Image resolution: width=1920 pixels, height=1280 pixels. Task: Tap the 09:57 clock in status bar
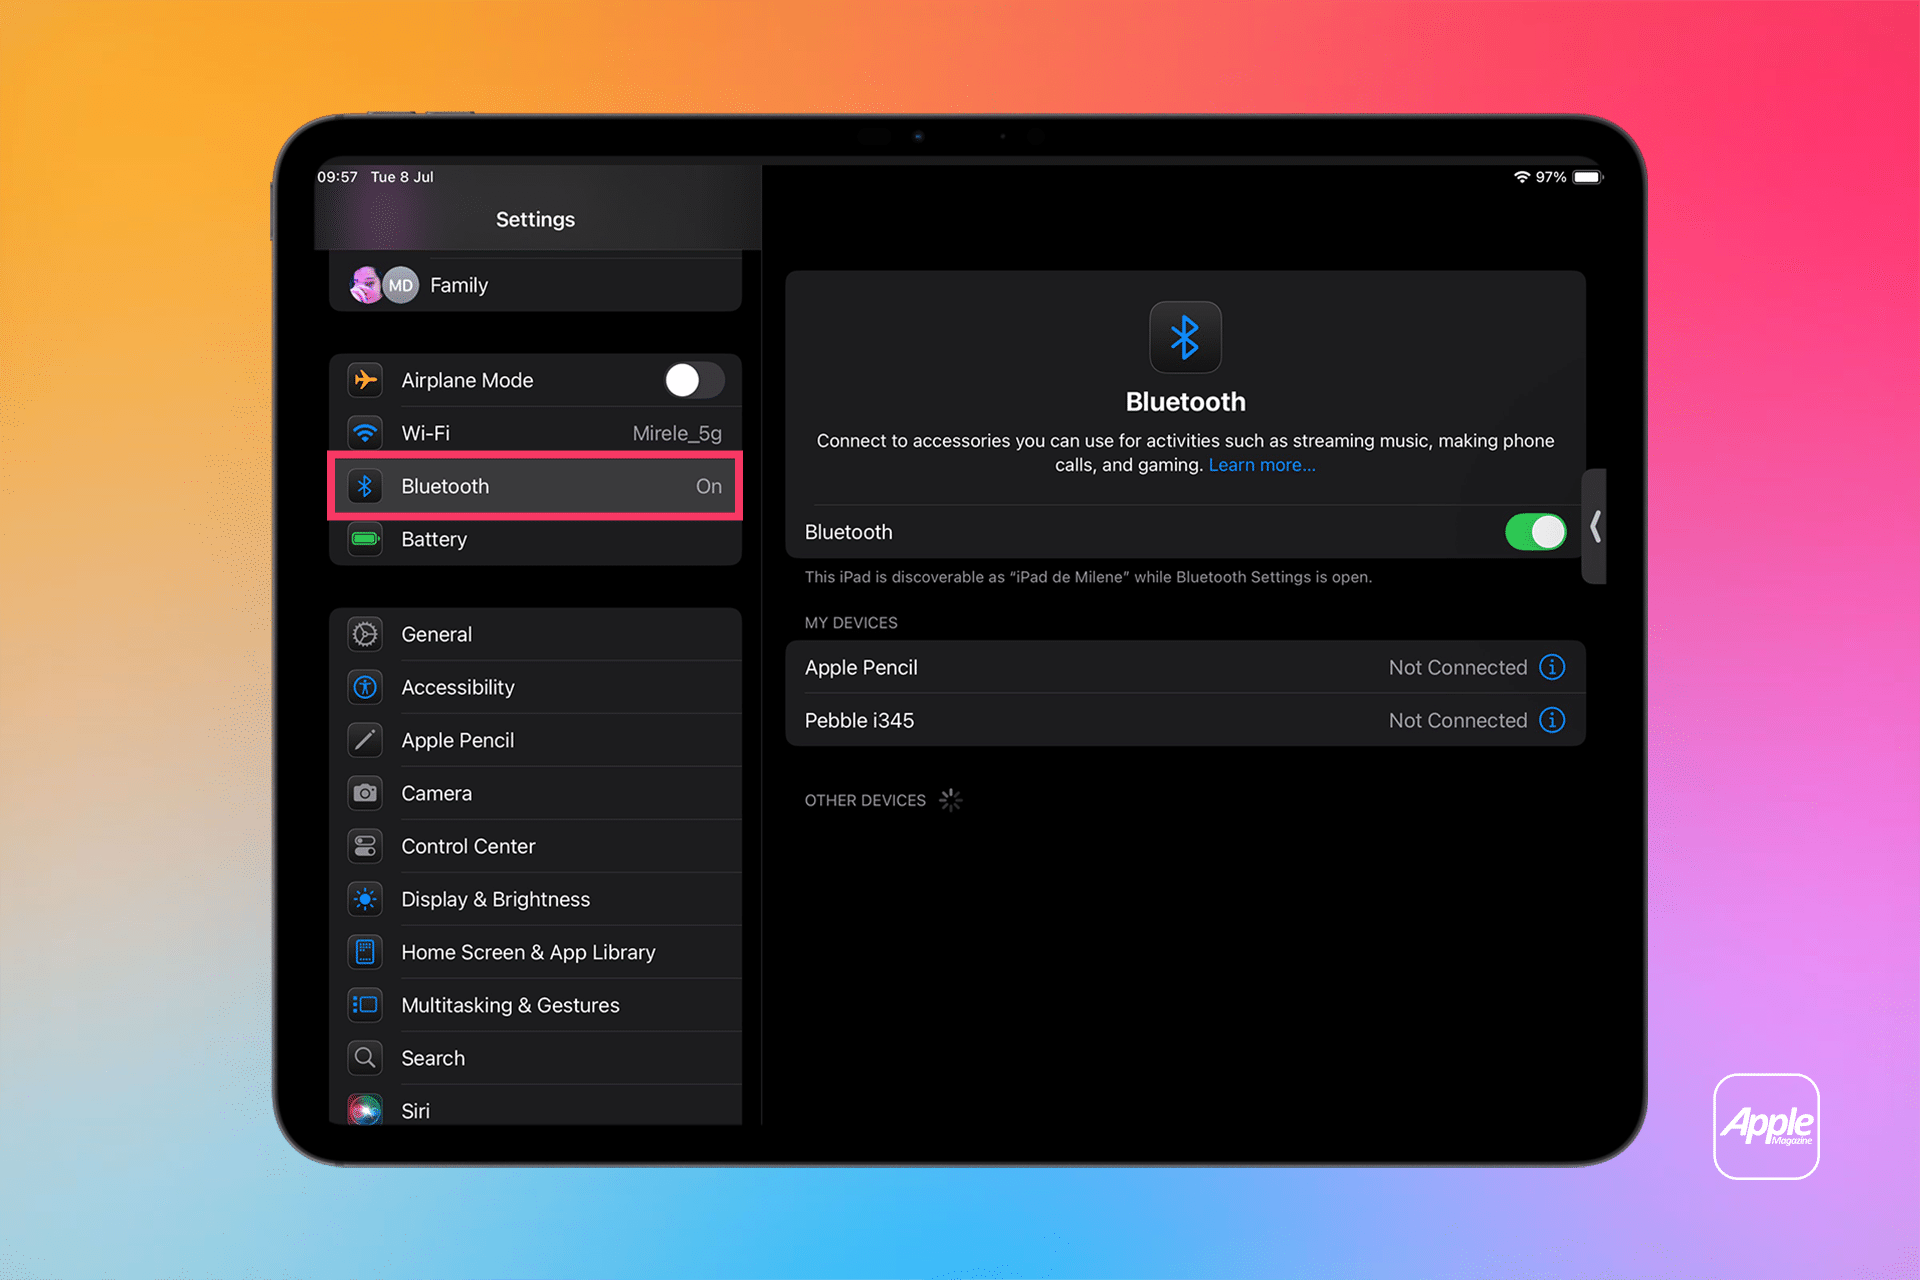click(x=337, y=177)
